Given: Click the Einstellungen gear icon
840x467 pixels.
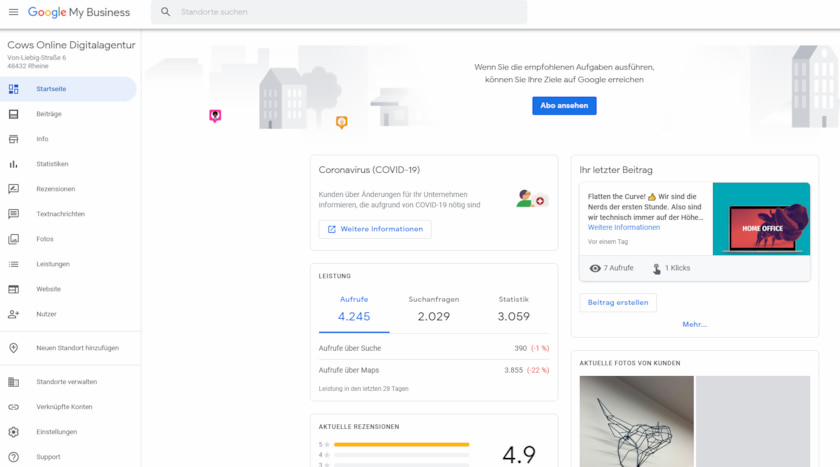Looking at the screenshot, I should (13, 432).
